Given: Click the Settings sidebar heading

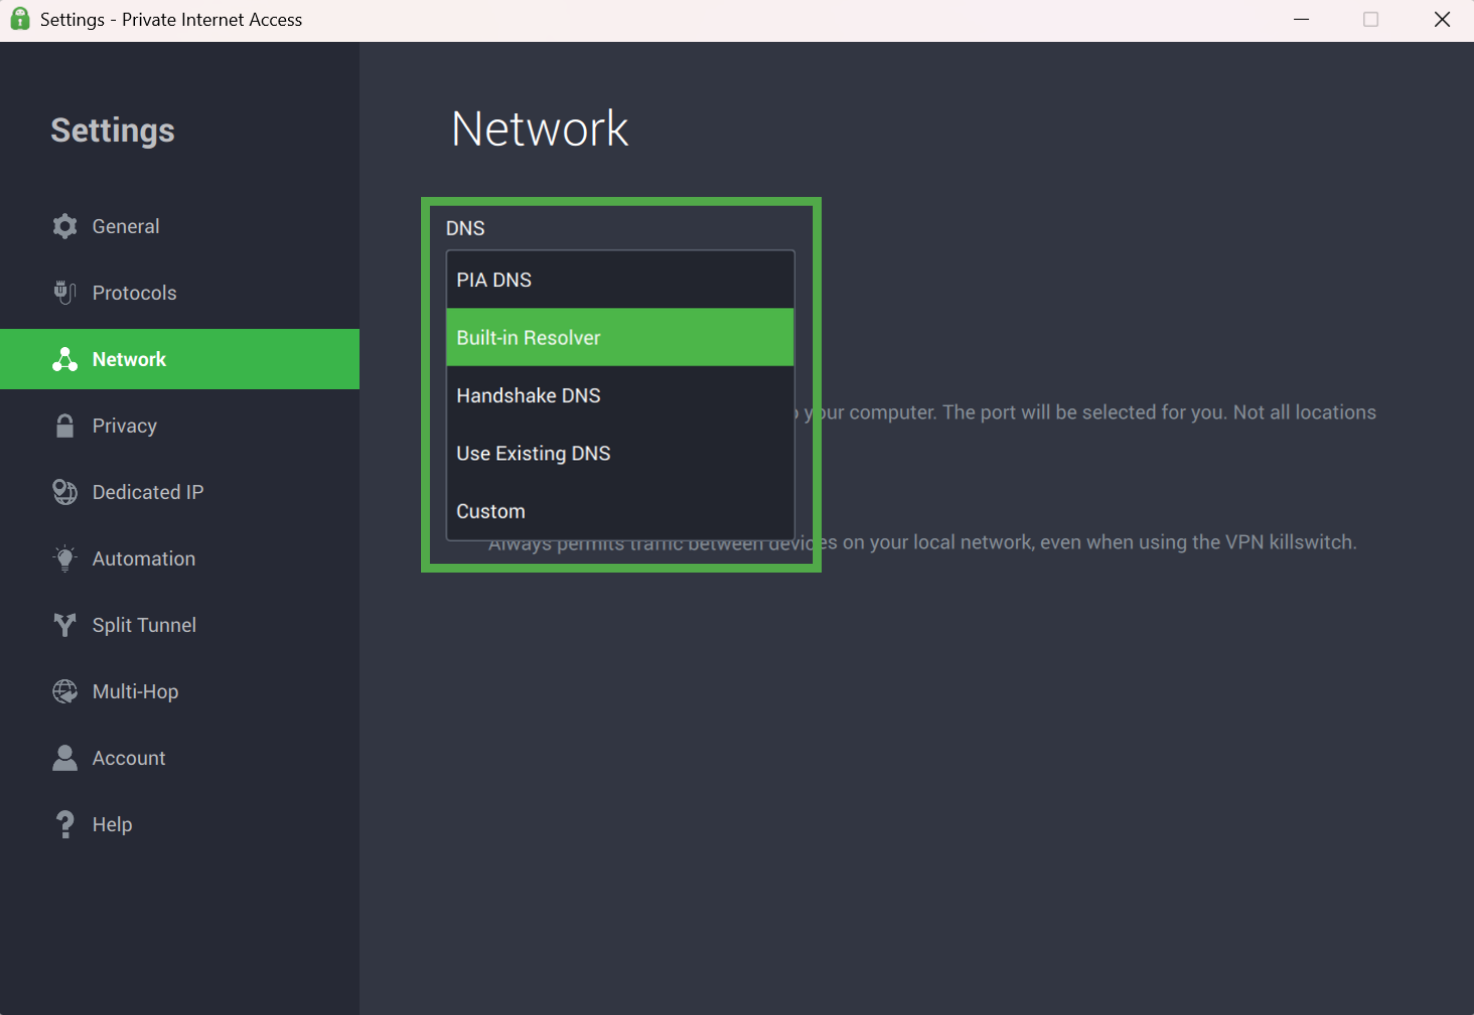Looking at the screenshot, I should [113, 130].
